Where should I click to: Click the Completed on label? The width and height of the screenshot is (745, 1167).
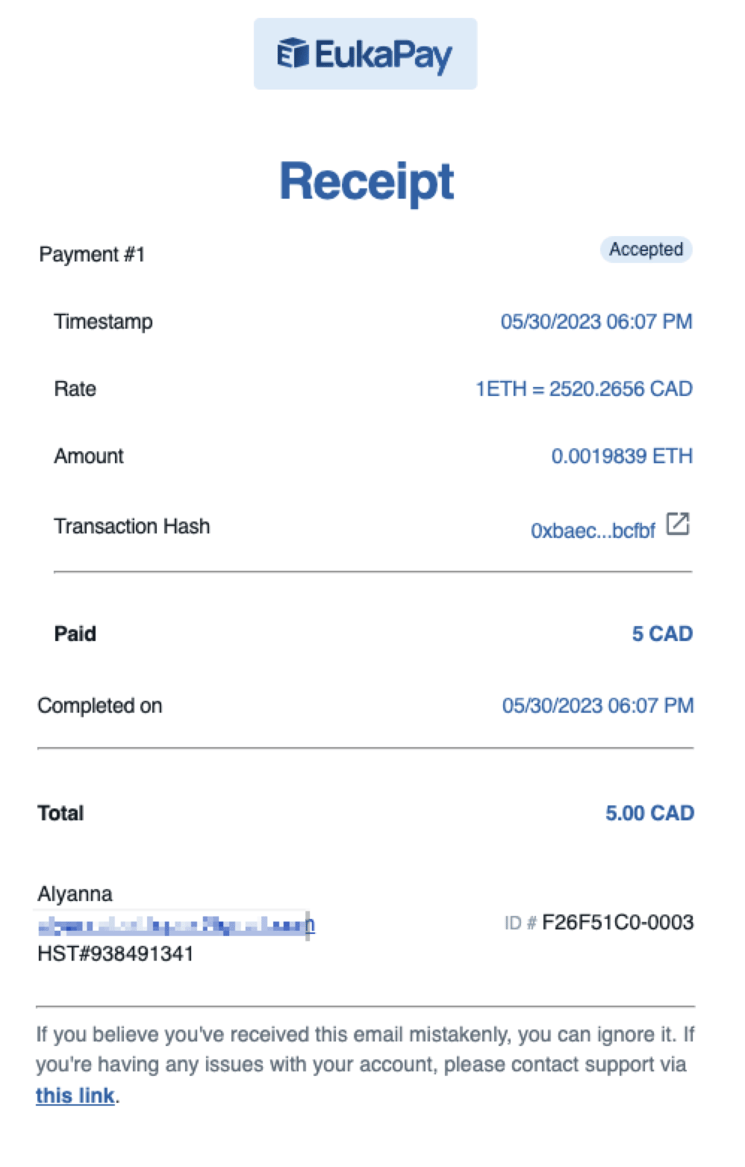click(x=100, y=706)
